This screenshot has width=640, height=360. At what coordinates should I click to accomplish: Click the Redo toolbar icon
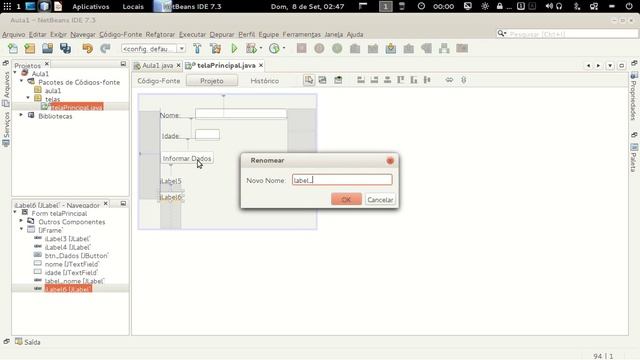click(x=105, y=49)
